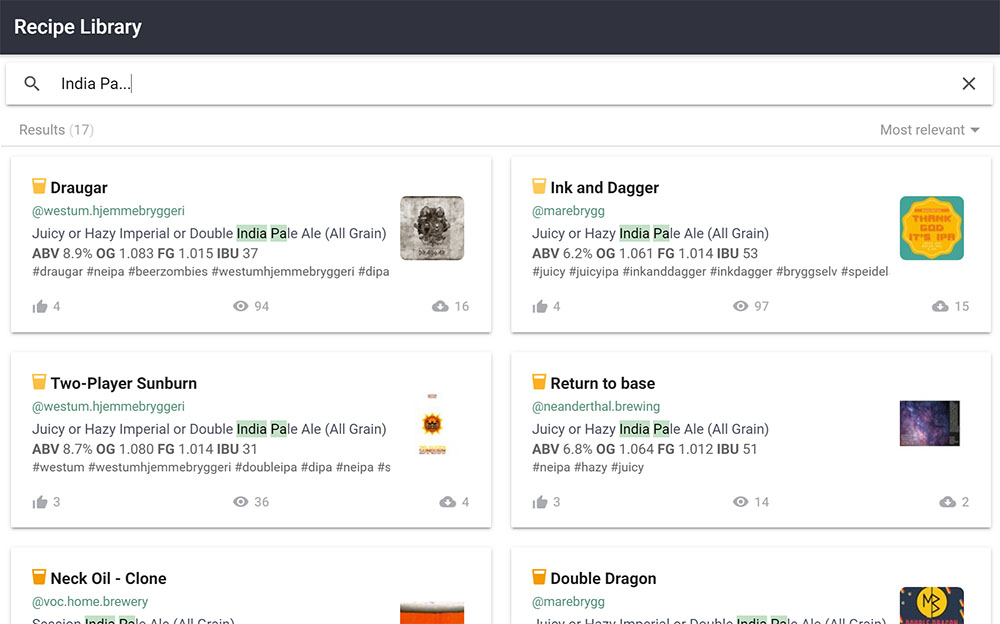
Task: Clear the search using the X icon
Action: click(x=968, y=83)
